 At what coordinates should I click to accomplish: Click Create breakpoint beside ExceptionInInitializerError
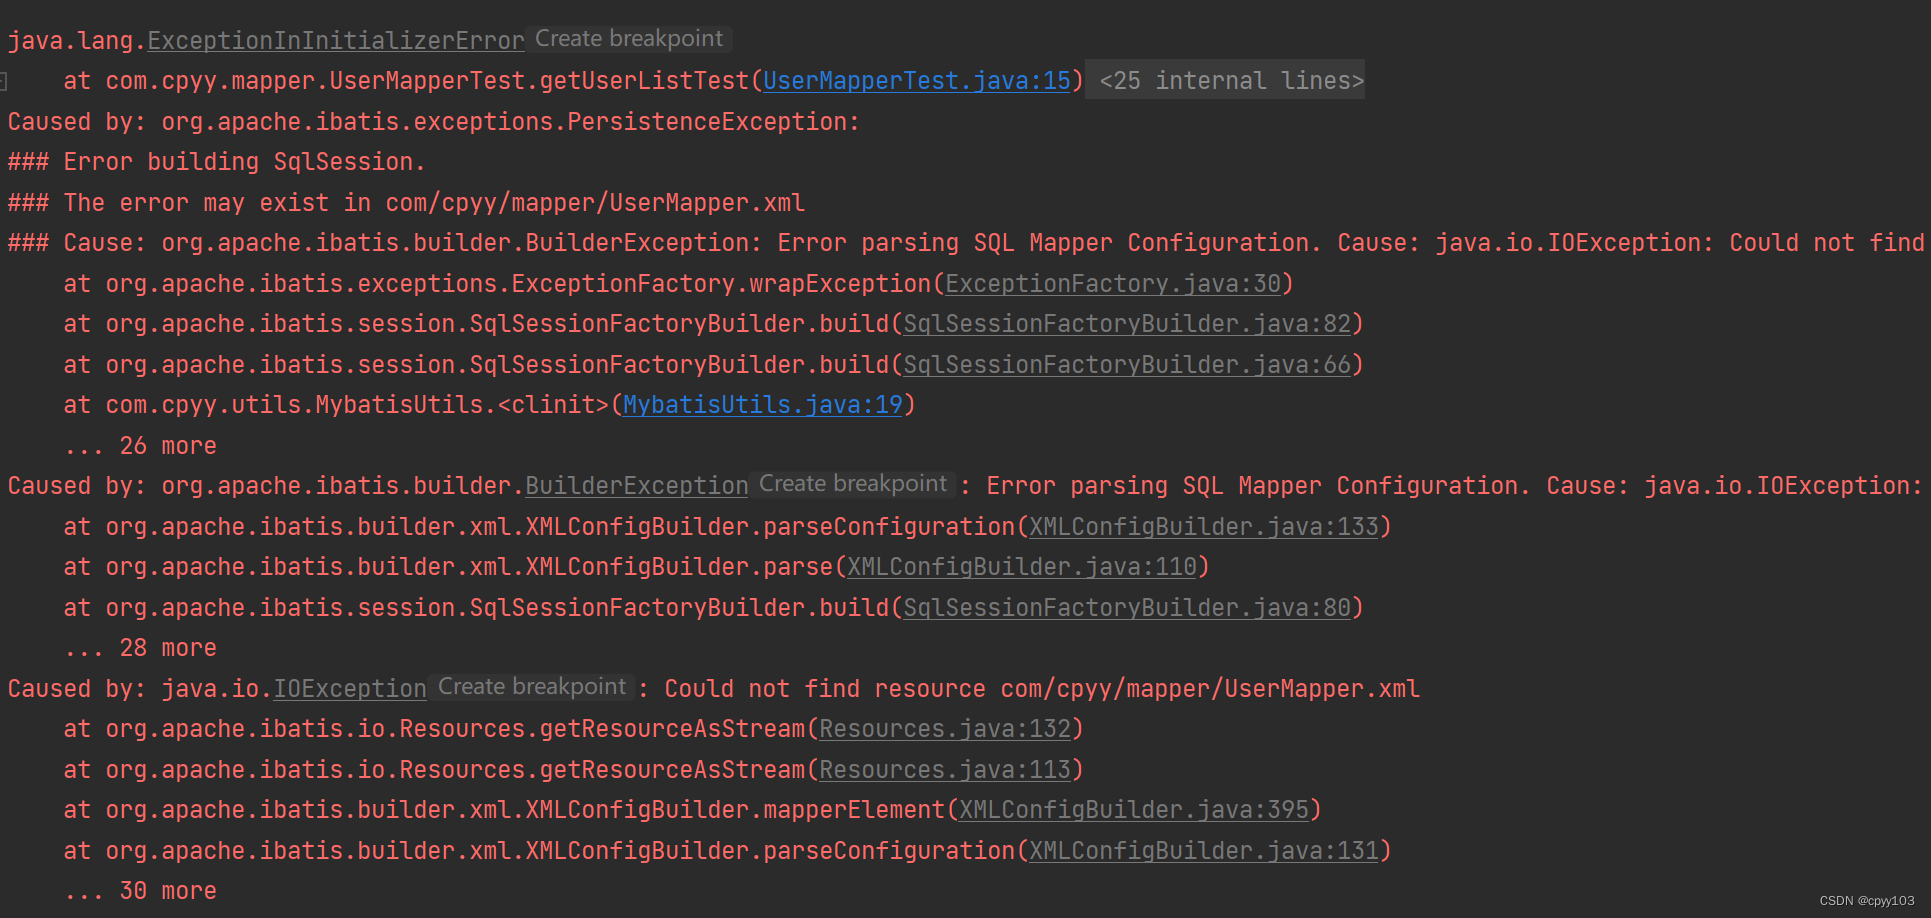[629, 39]
